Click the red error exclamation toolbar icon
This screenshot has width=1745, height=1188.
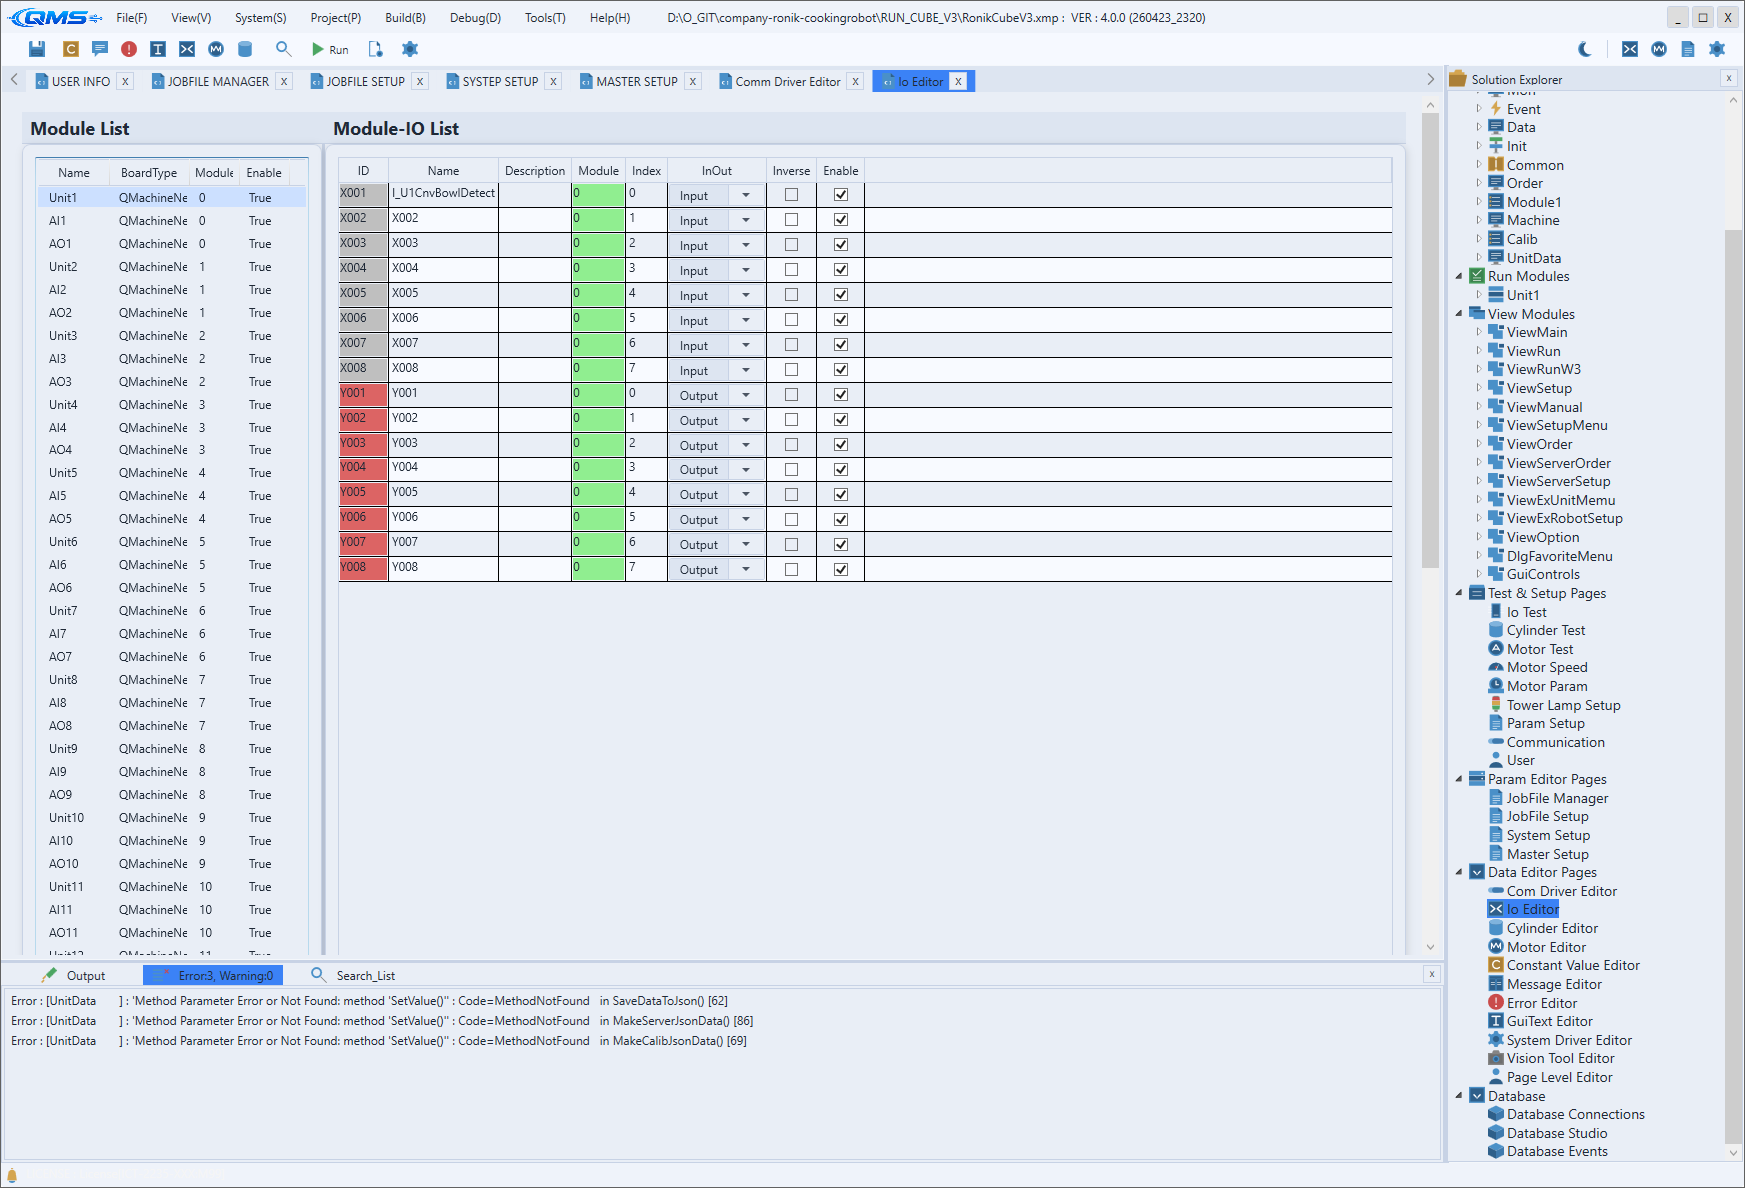[129, 49]
